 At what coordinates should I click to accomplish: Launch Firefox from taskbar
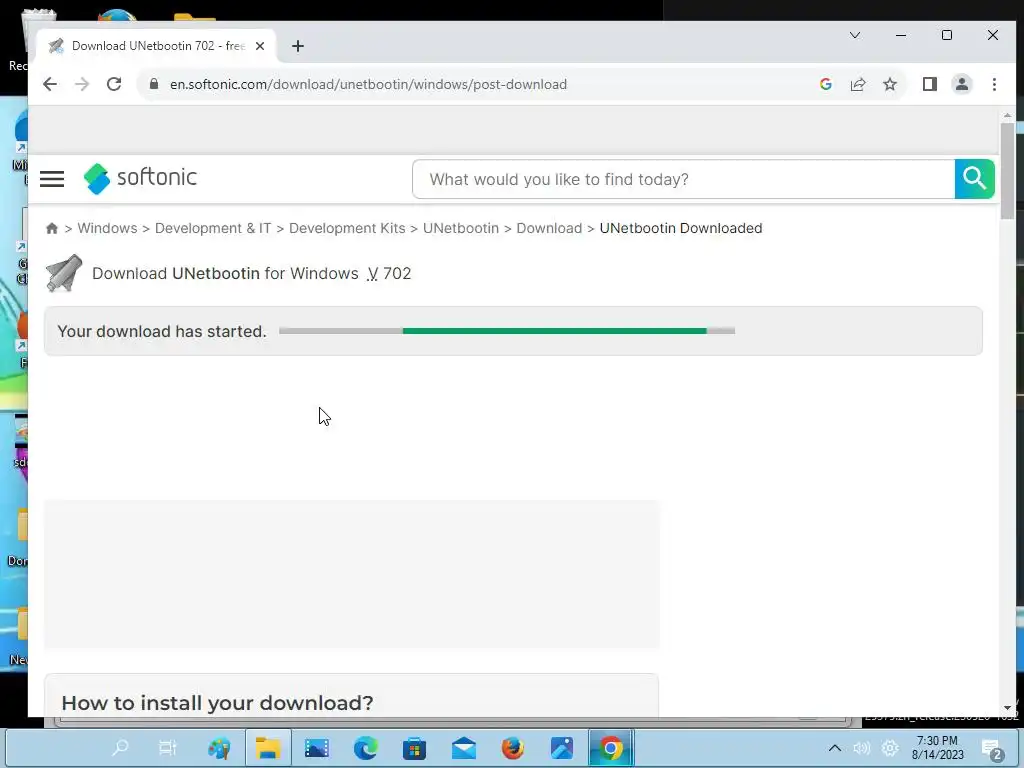[513, 748]
